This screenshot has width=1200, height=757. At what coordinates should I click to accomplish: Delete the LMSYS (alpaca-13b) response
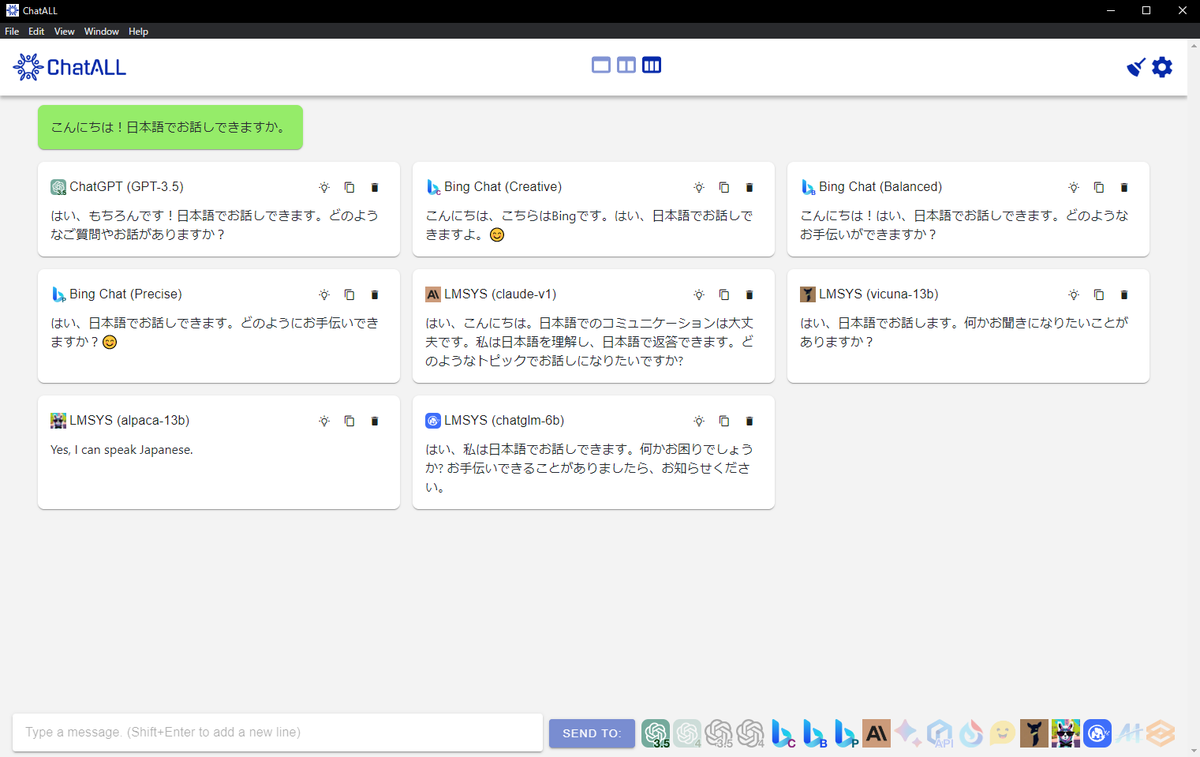[375, 421]
